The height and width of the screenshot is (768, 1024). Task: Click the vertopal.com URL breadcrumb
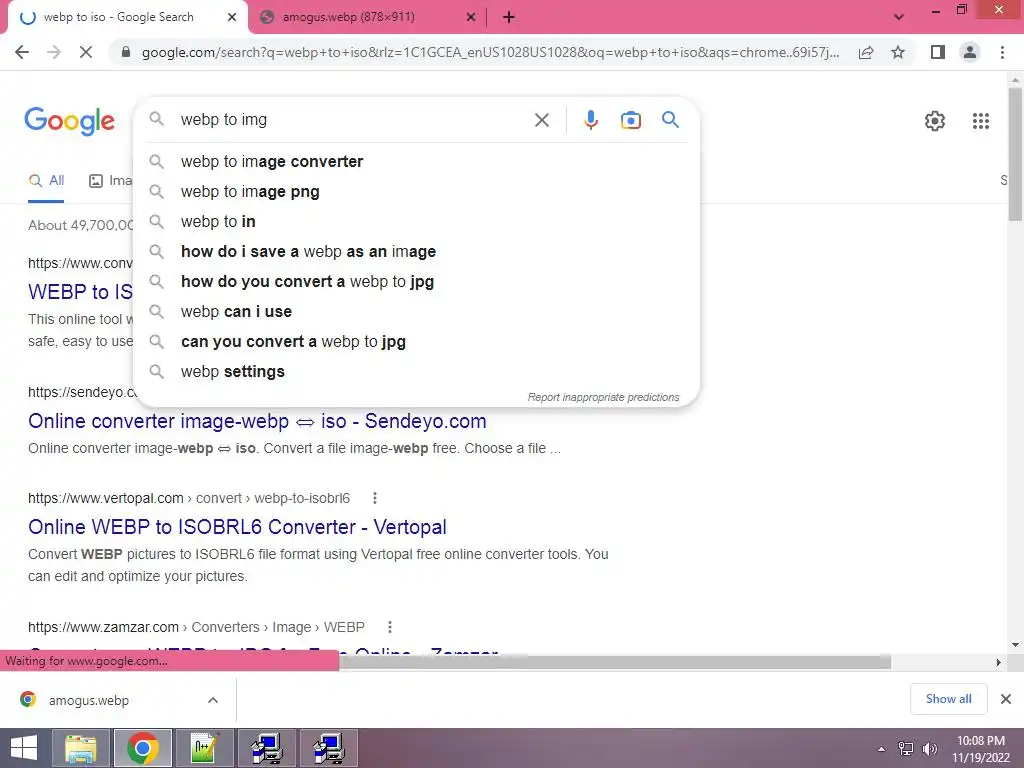click(189, 498)
